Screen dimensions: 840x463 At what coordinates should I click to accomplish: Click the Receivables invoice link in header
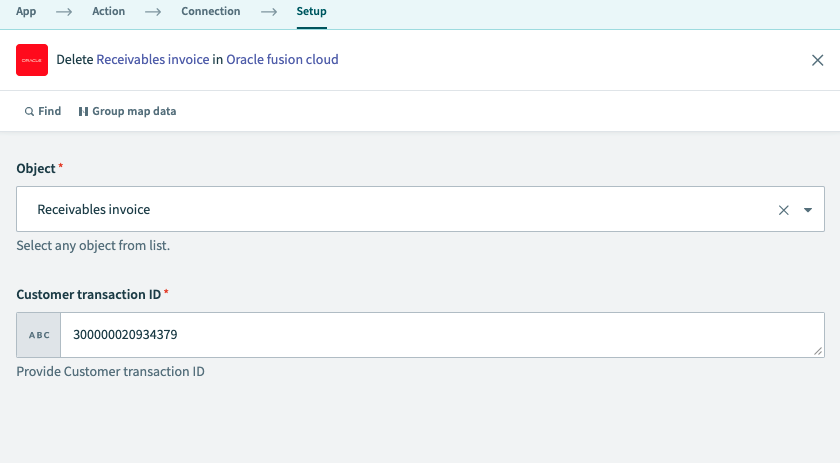[153, 60]
